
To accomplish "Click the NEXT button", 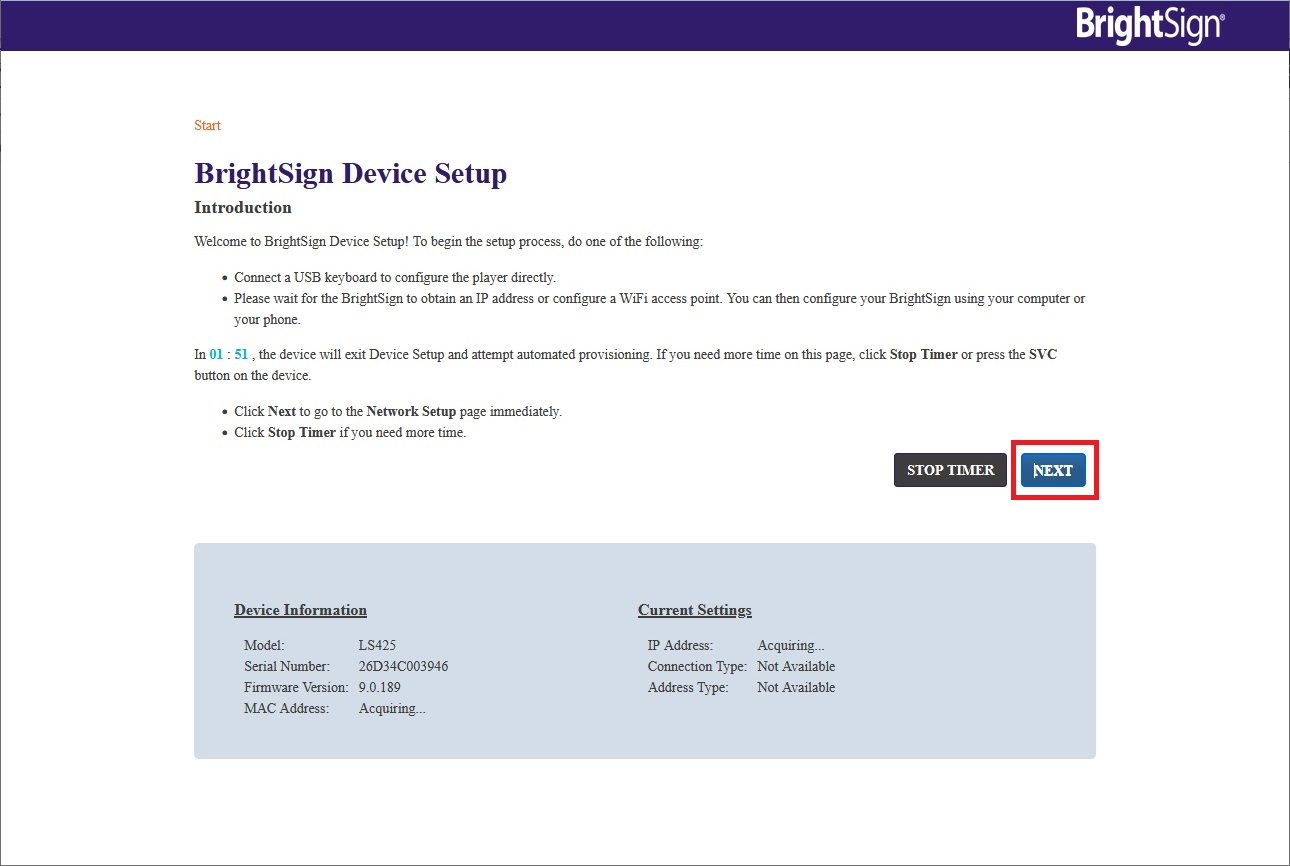I will pos(1053,470).
